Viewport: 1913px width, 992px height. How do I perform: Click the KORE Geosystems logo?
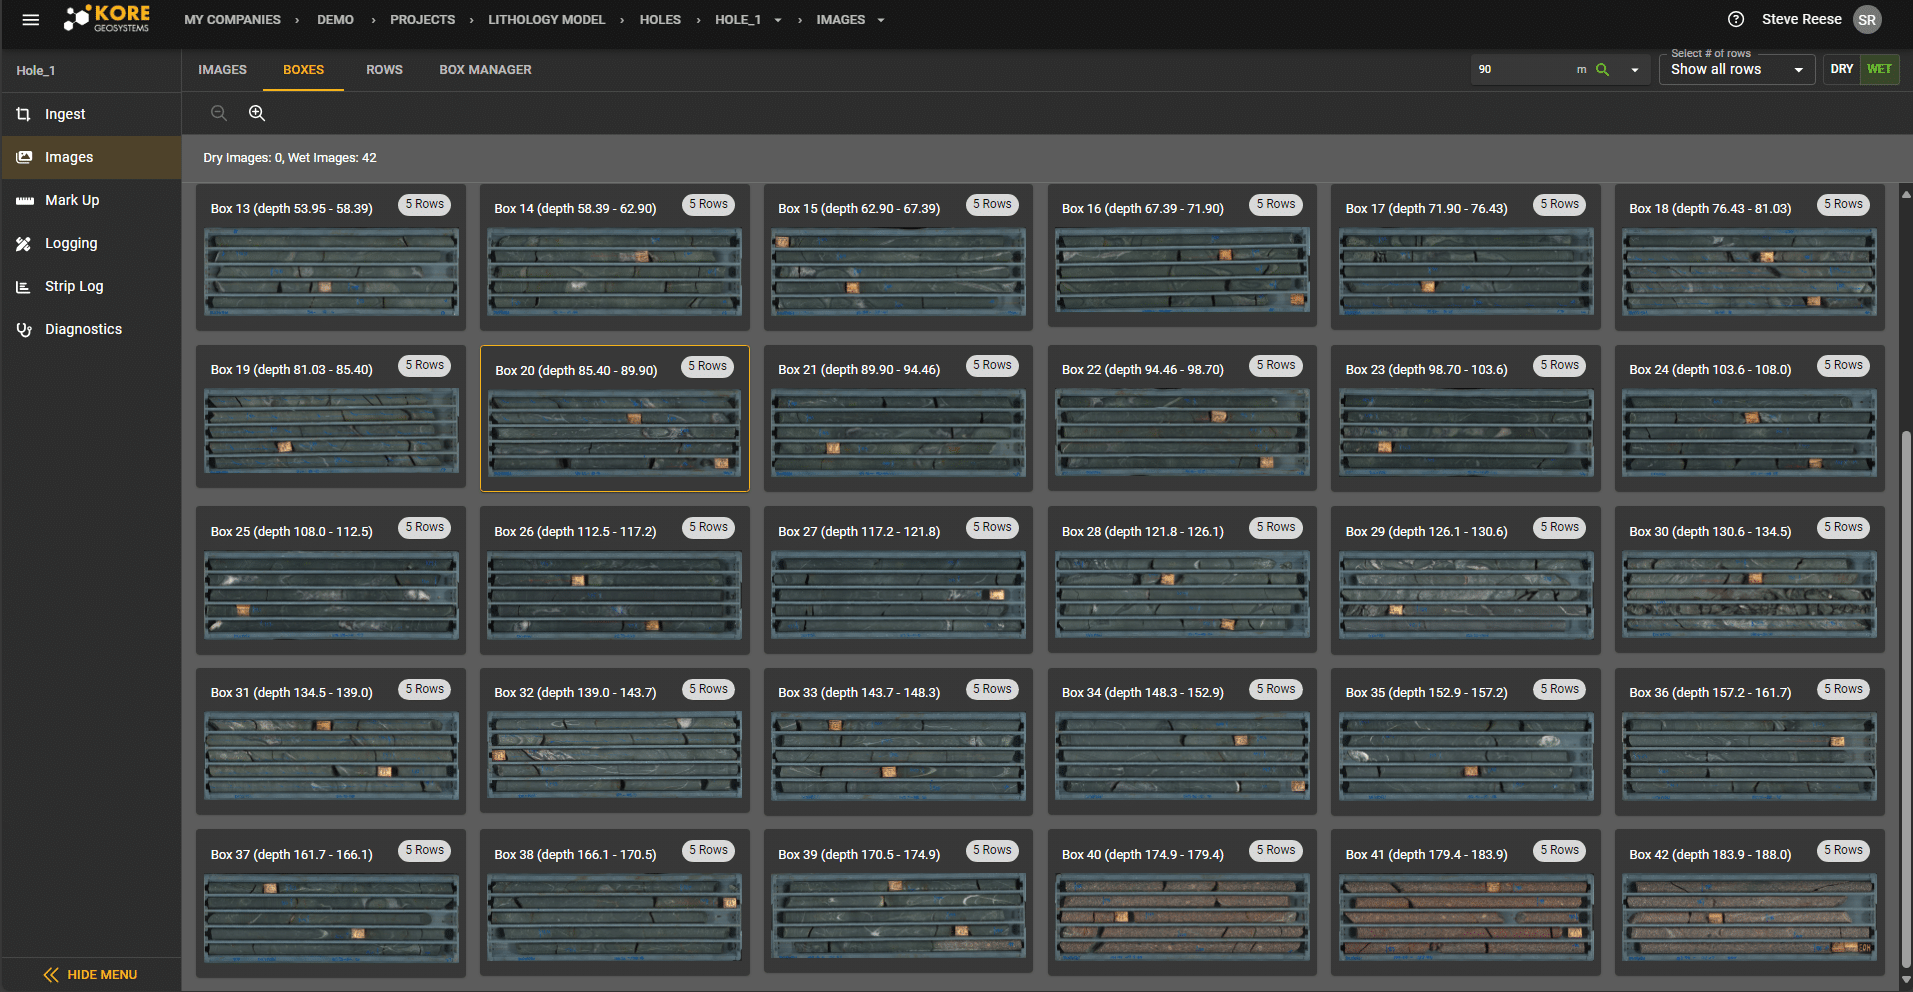tap(106, 19)
